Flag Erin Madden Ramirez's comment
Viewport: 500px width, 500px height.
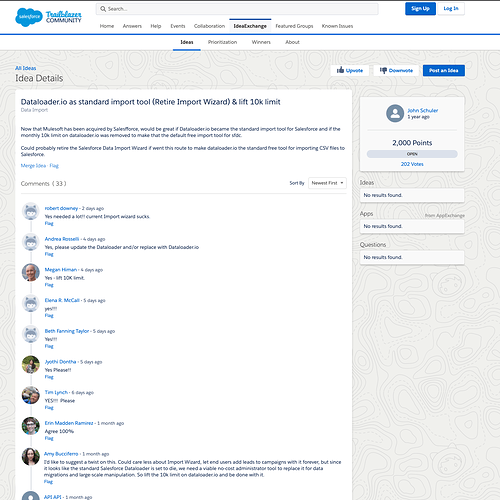(49, 438)
